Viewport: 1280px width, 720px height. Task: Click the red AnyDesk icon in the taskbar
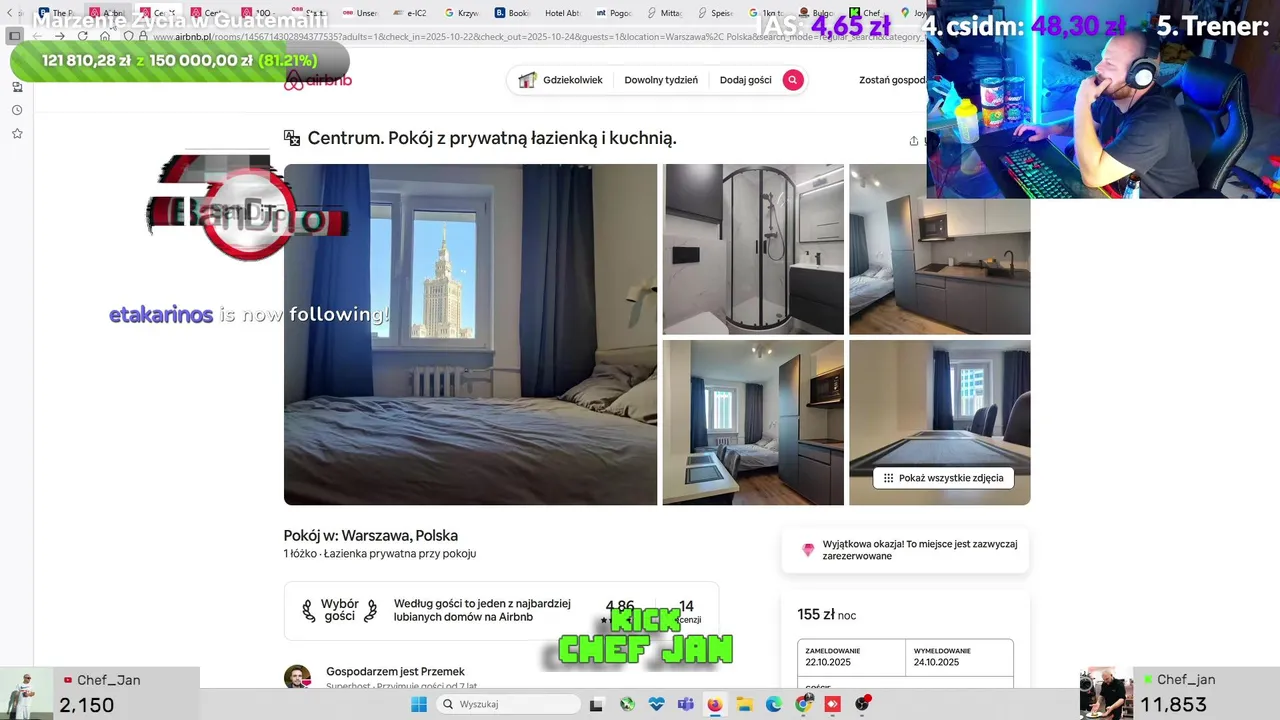pyautogui.click(x=832, y=704)
